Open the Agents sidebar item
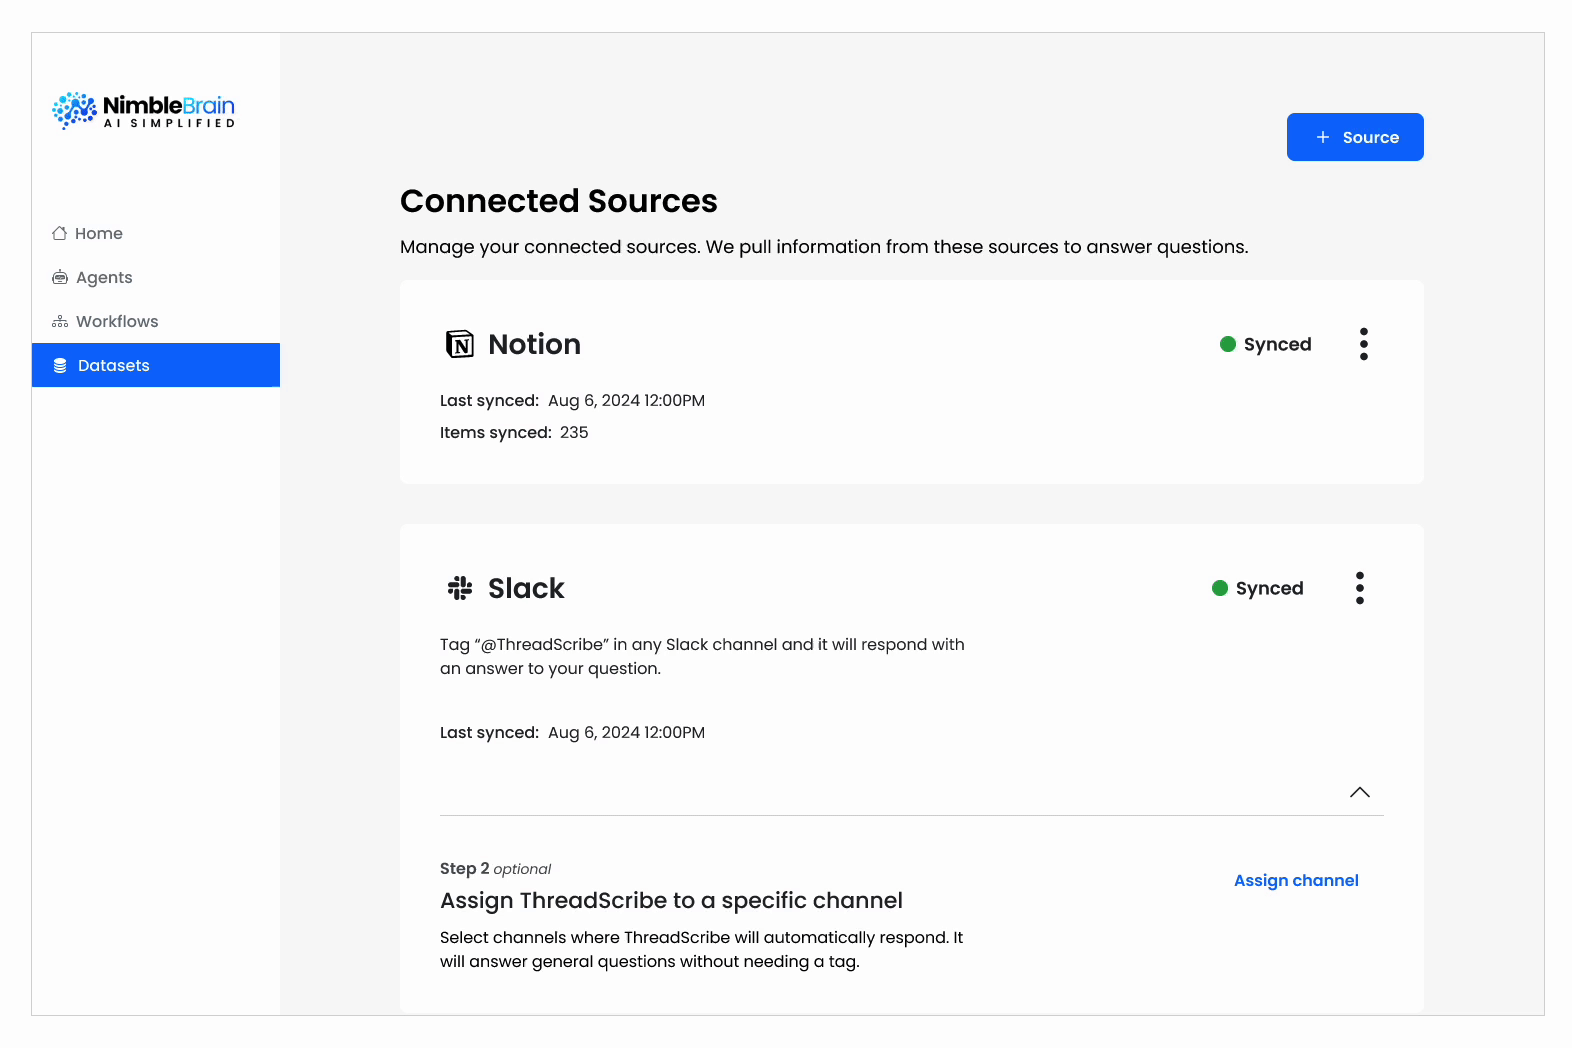The image size is (1572, 1048). 104,277
